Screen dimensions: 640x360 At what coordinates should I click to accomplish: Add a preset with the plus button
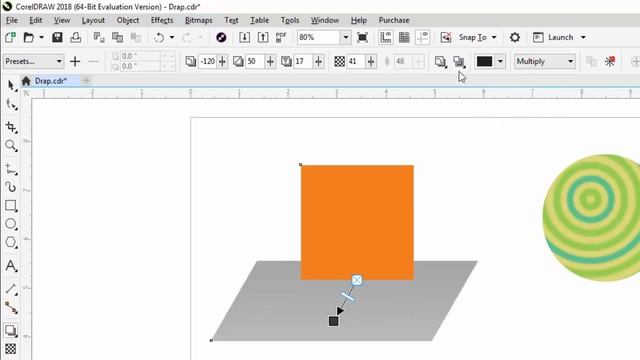click(x=75, y=61)
